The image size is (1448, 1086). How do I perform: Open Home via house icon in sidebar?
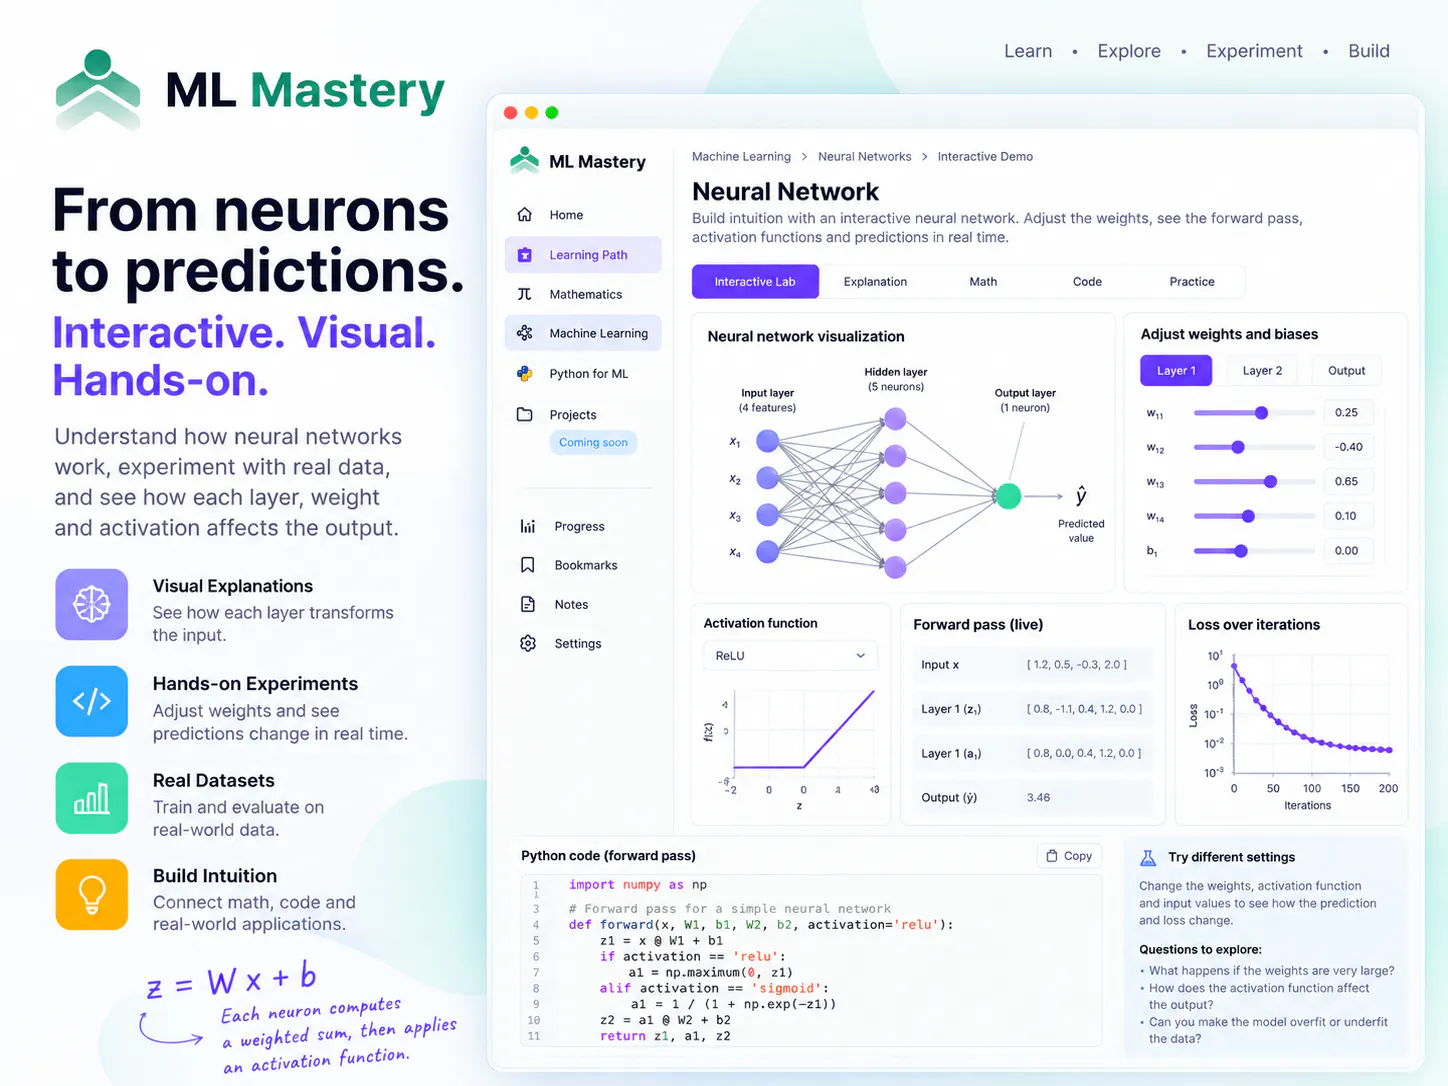tap(524, 214)
